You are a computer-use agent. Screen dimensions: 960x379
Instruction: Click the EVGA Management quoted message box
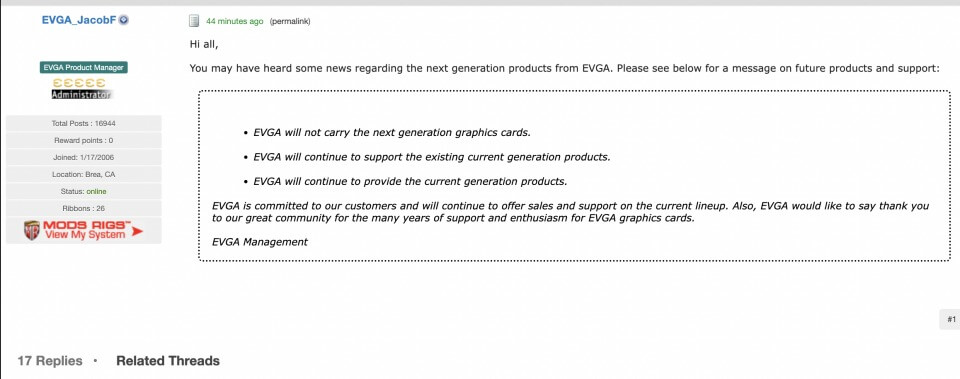(x=574, y=176)
